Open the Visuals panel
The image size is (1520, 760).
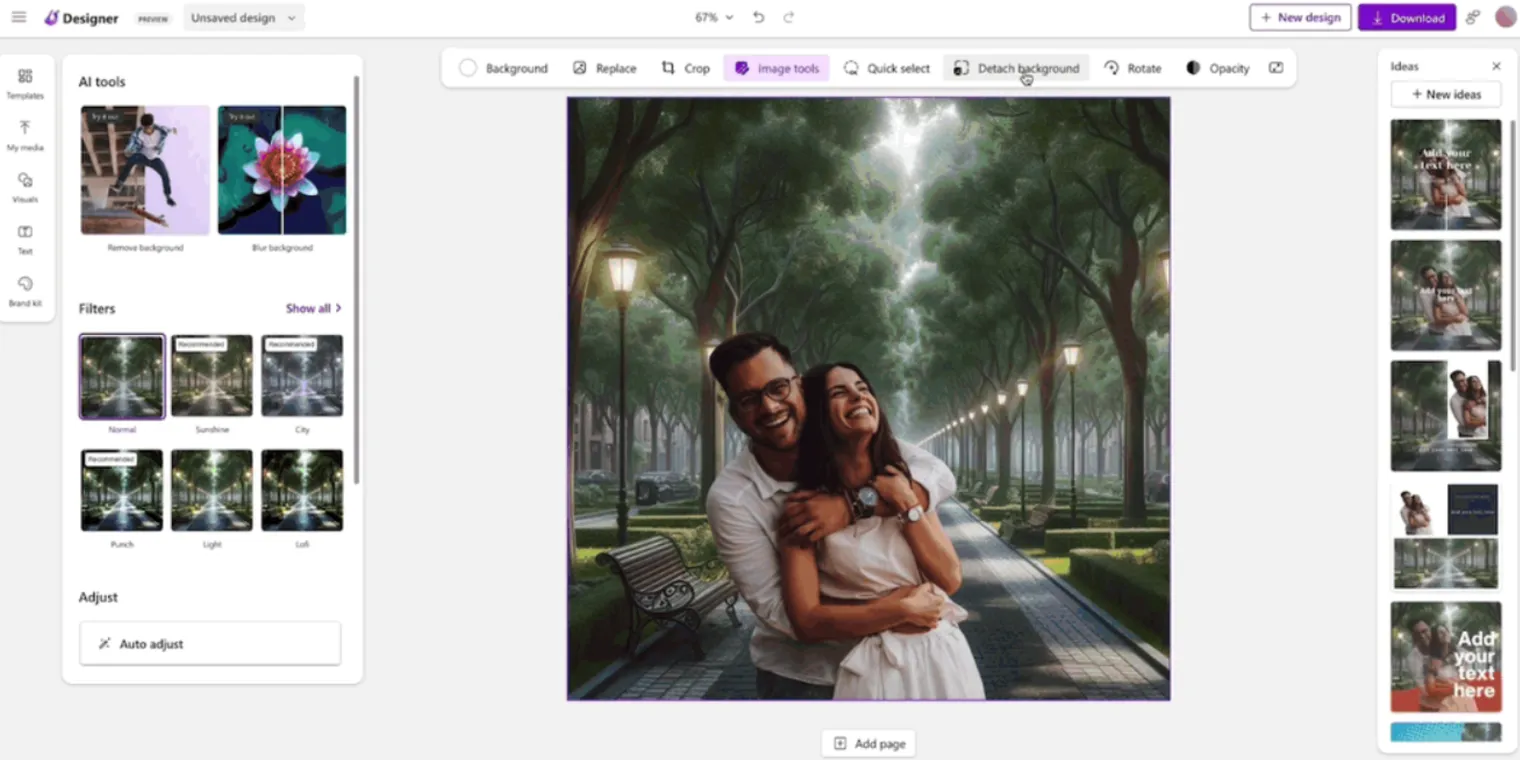pos(25,187)
